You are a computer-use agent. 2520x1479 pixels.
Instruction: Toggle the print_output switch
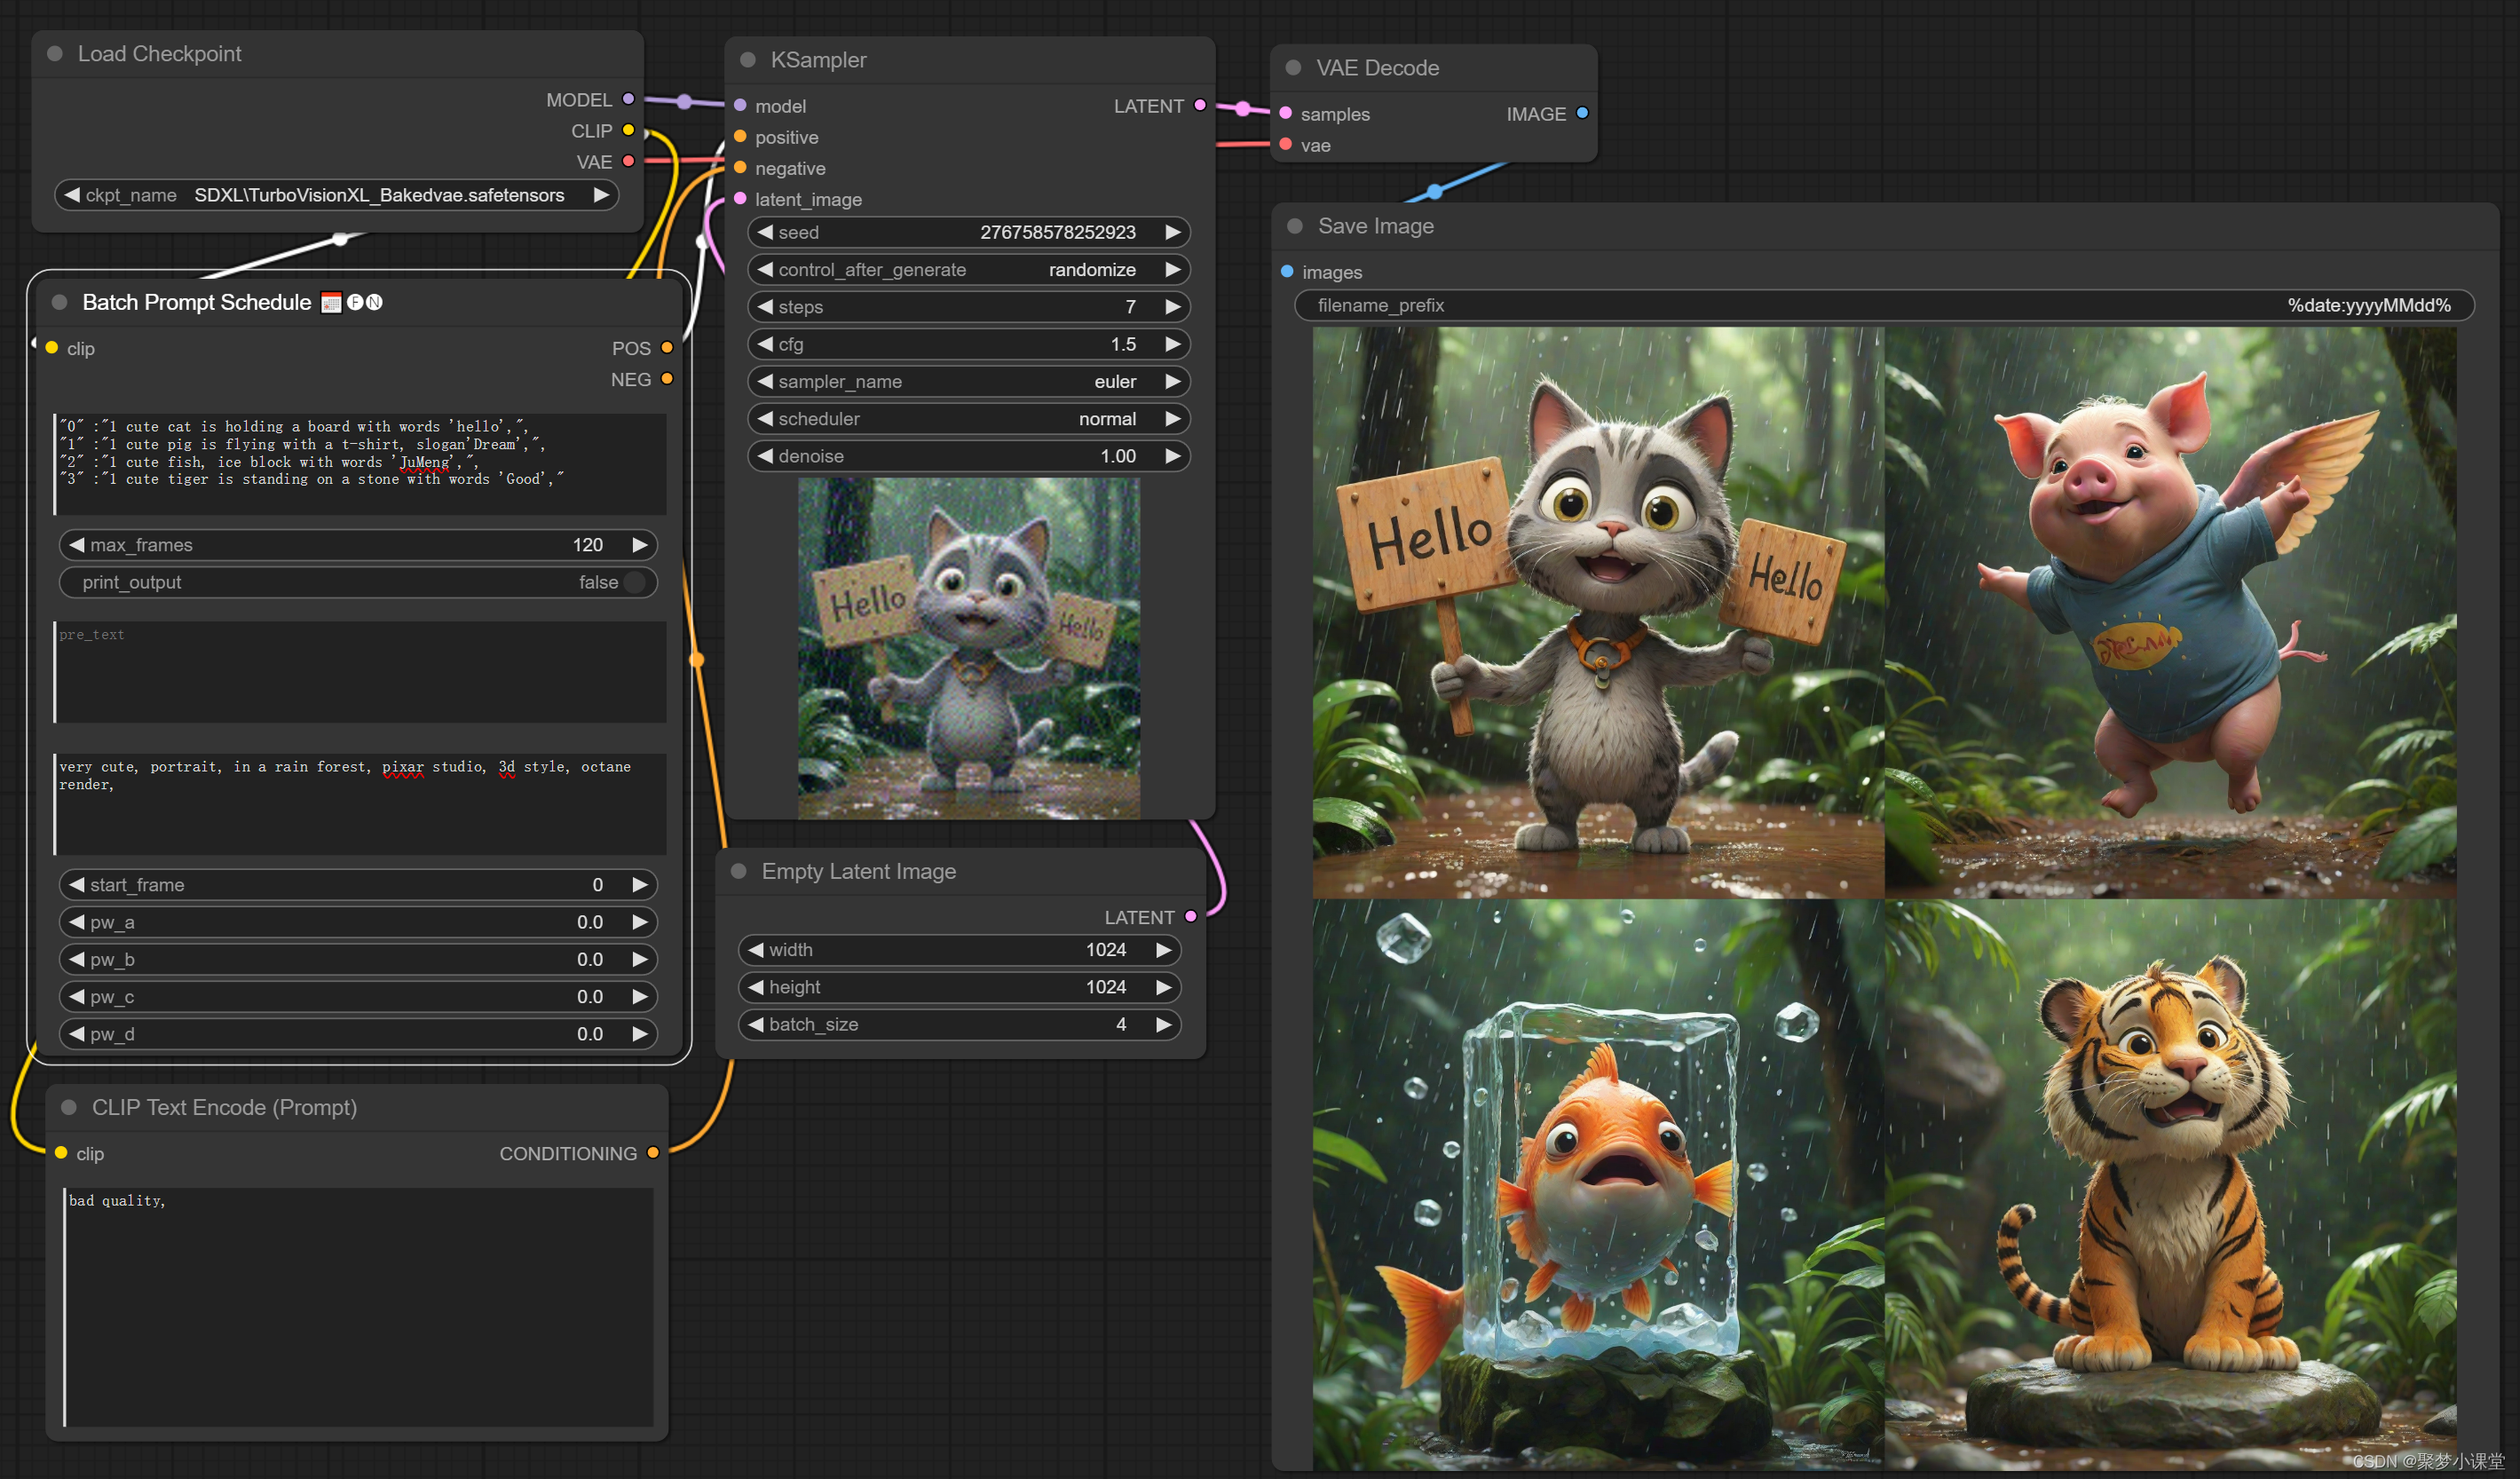(634, 582)
